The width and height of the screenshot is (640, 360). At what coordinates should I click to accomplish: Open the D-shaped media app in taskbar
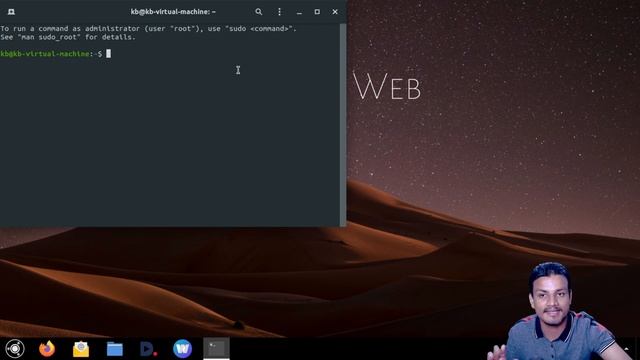[x=148, y=349]
